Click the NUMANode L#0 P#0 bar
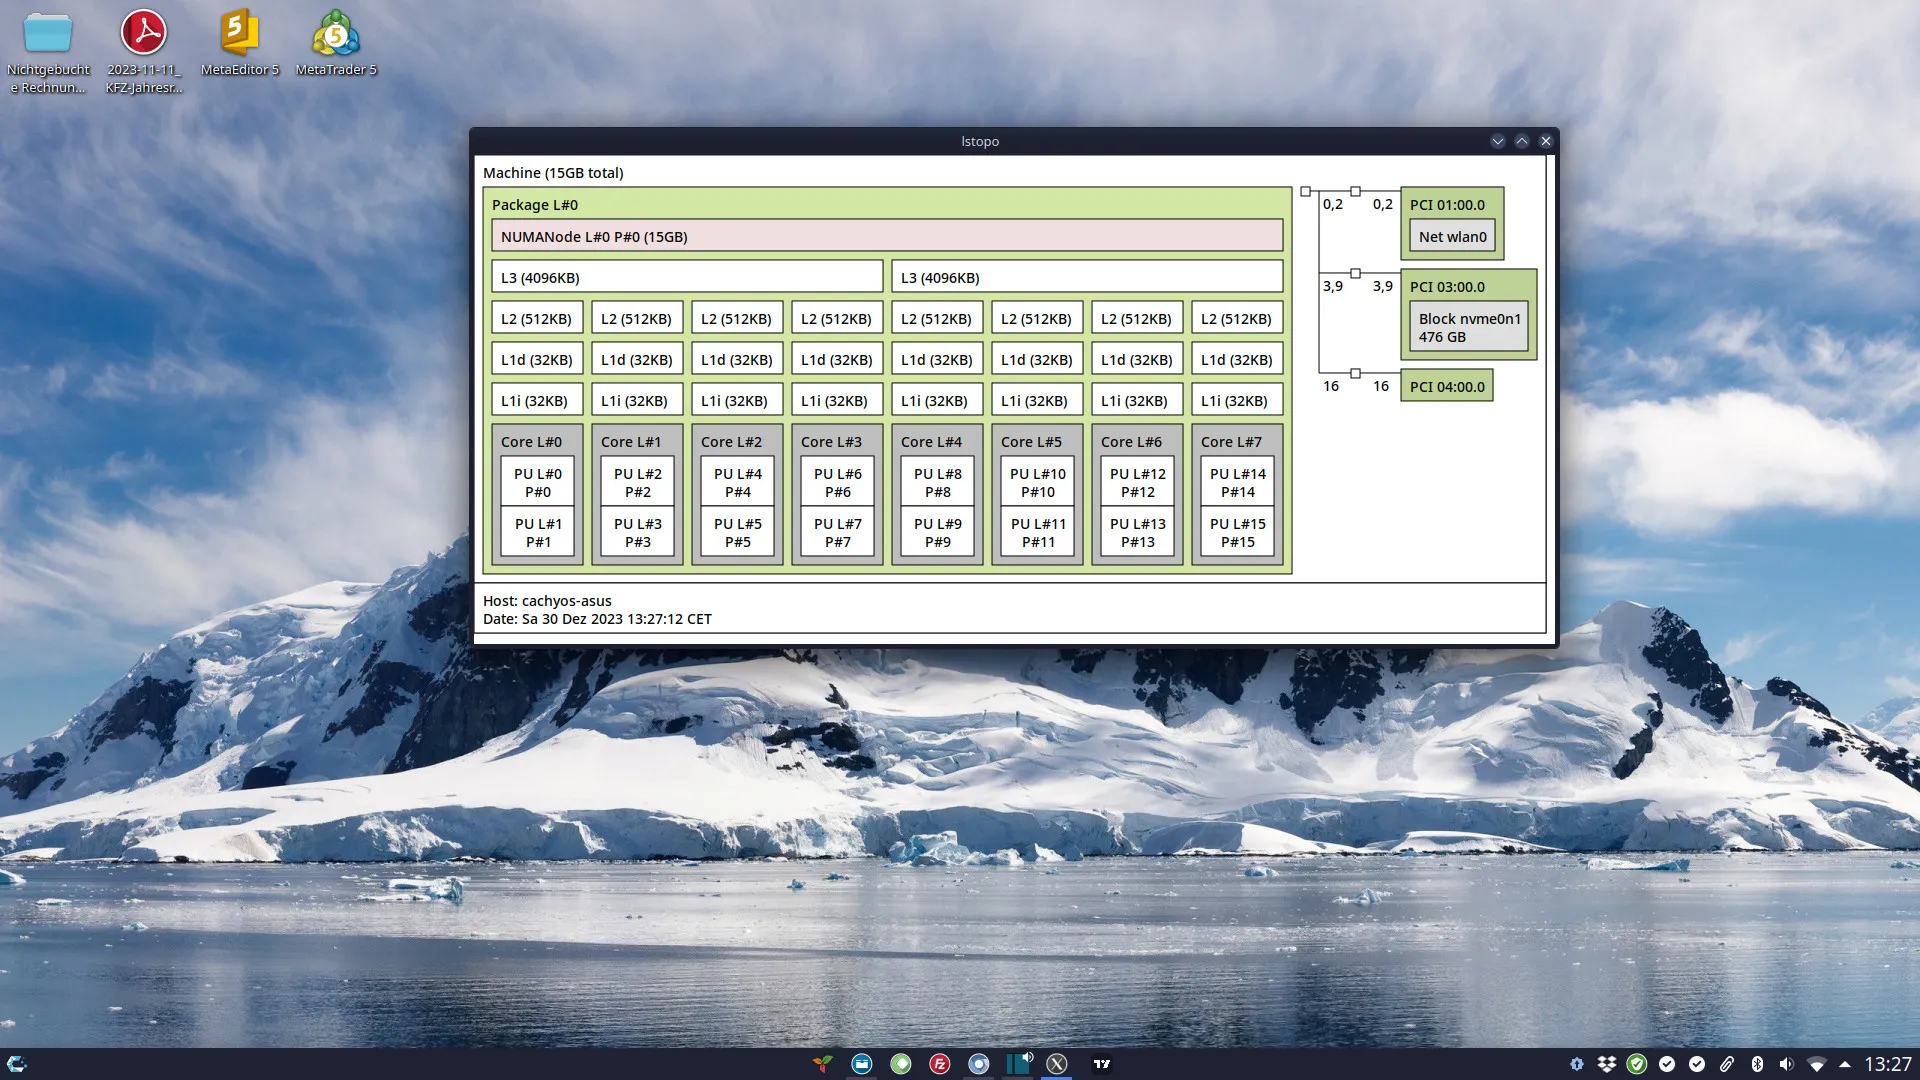This screenshot has height=1080, width=1920. click(886, 236)
